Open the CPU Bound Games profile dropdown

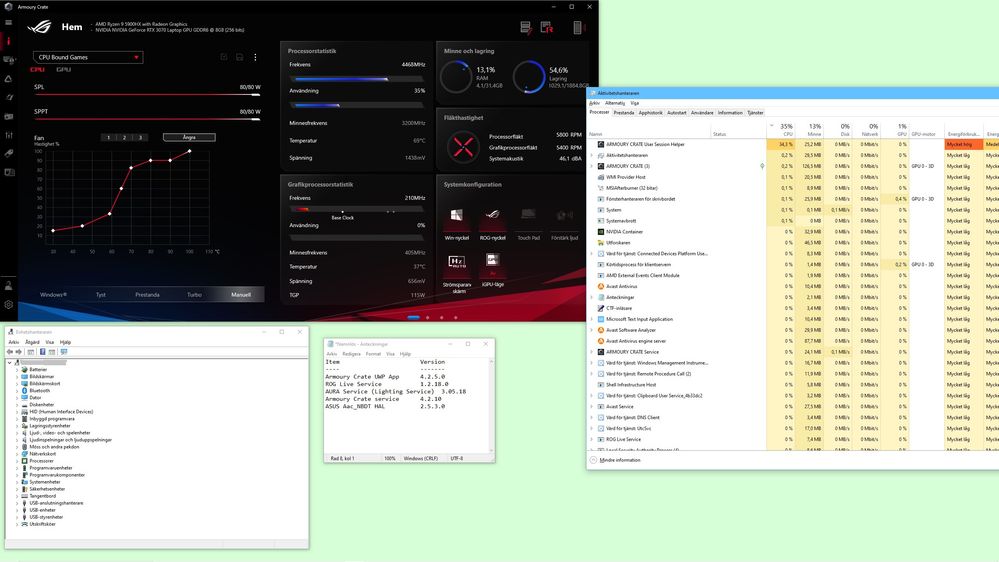point(88,57)
